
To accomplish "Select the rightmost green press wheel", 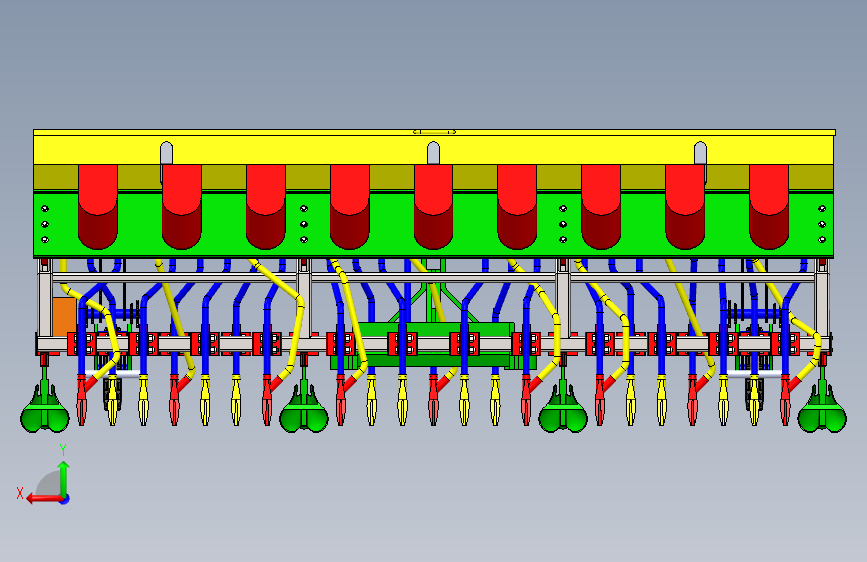I will [822, 408].
